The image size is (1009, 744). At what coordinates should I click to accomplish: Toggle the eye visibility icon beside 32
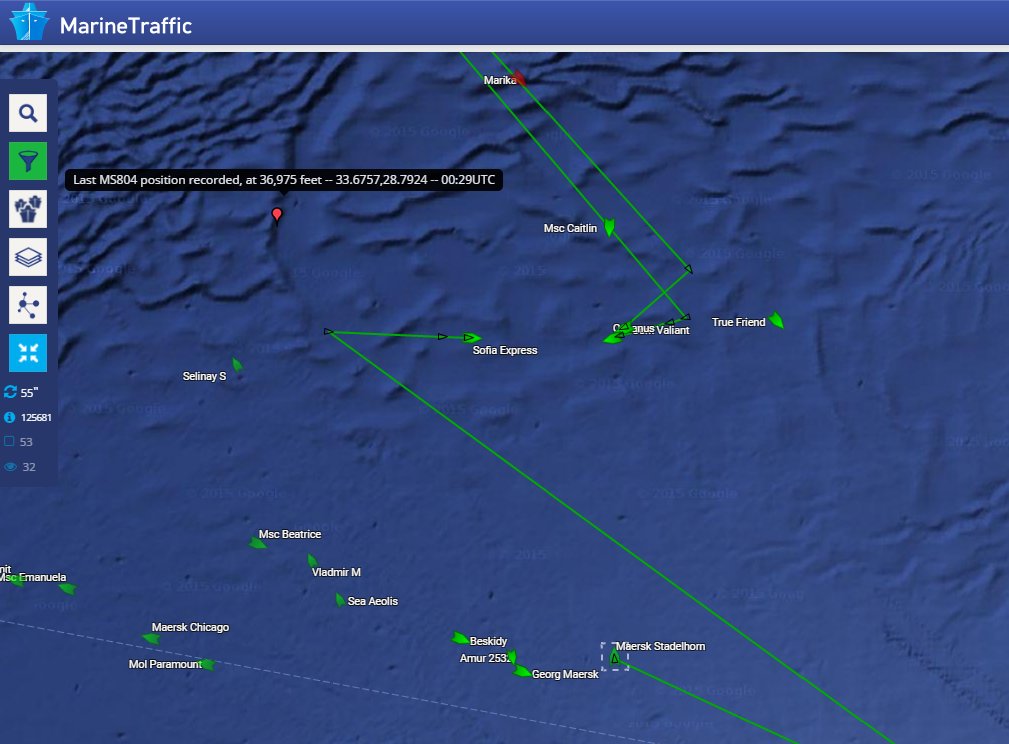pyautogui.click(x=10, y=467)
